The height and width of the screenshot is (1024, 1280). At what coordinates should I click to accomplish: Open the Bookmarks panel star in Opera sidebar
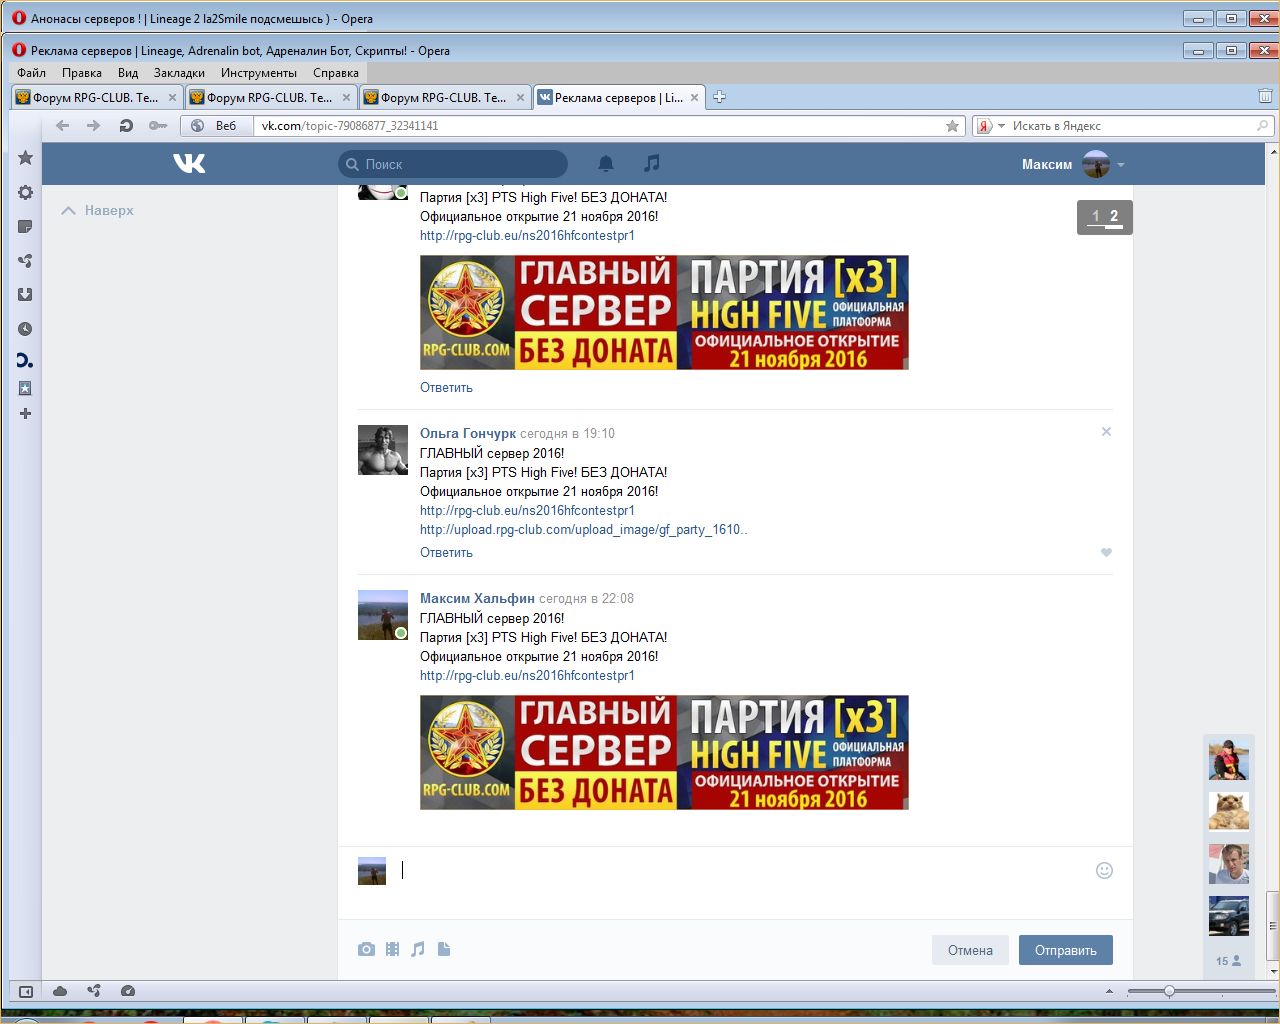click(x=26, y=158)
